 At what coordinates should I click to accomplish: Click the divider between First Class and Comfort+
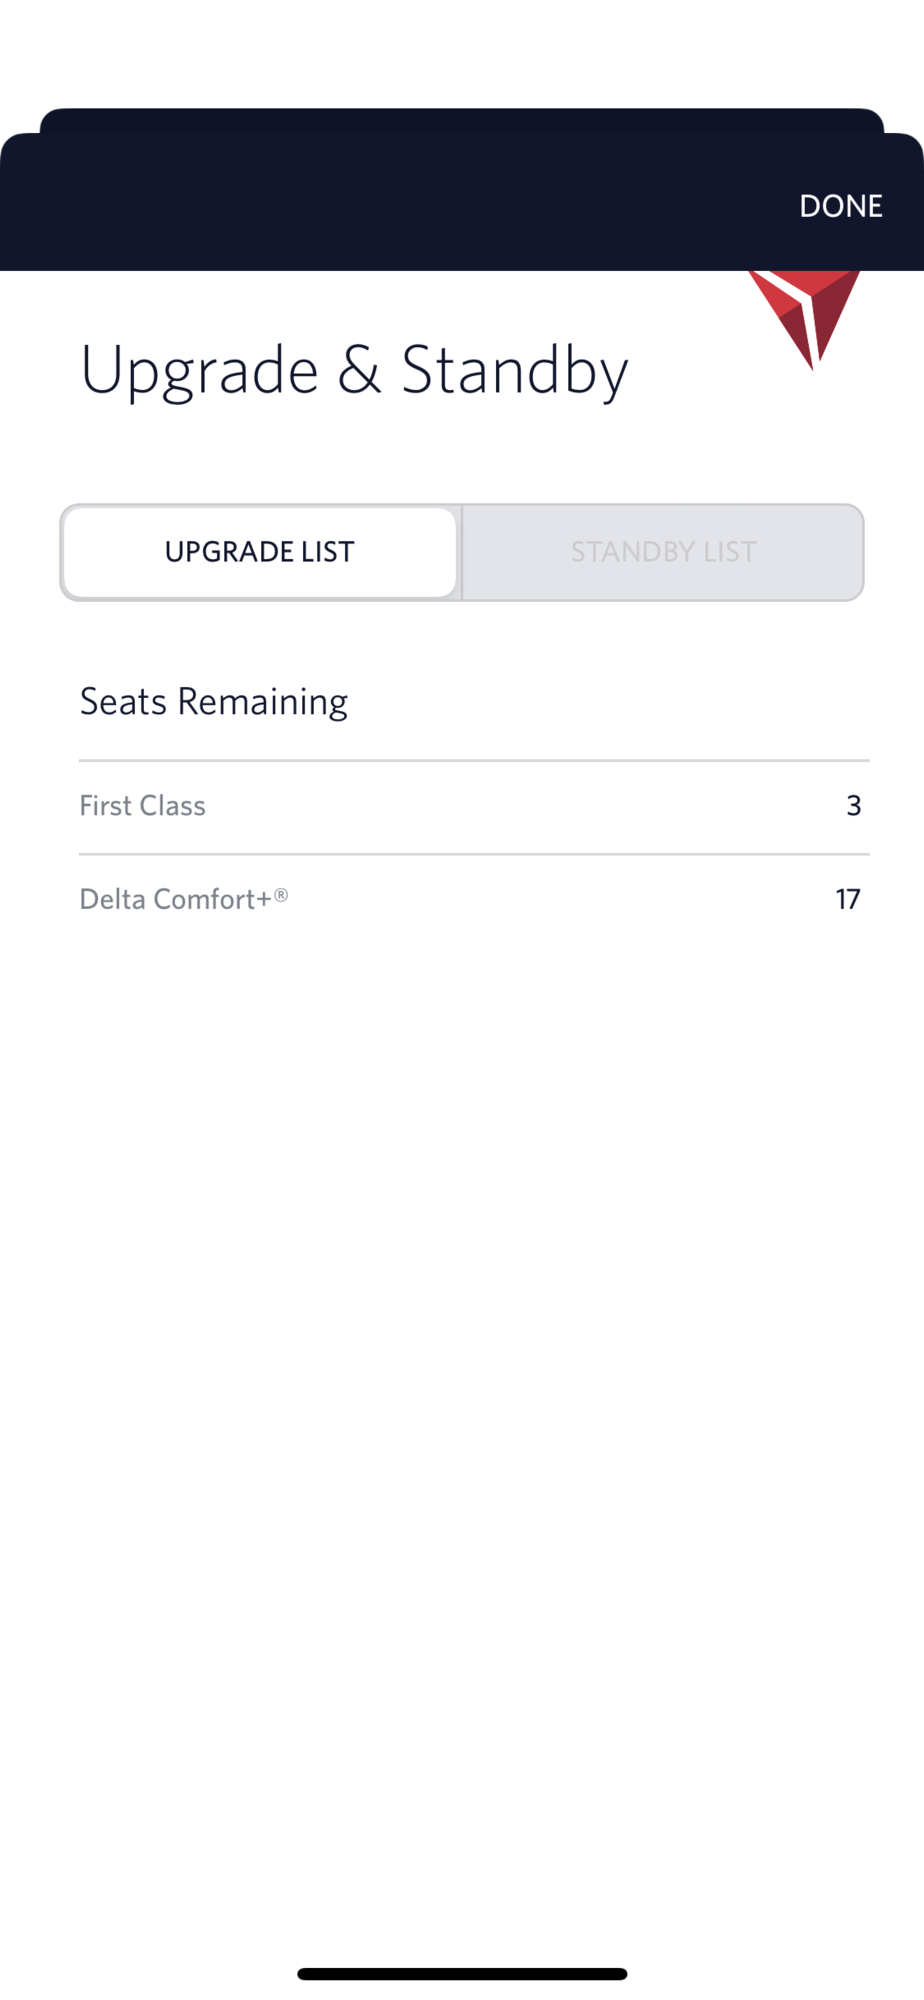pos(474,854)
